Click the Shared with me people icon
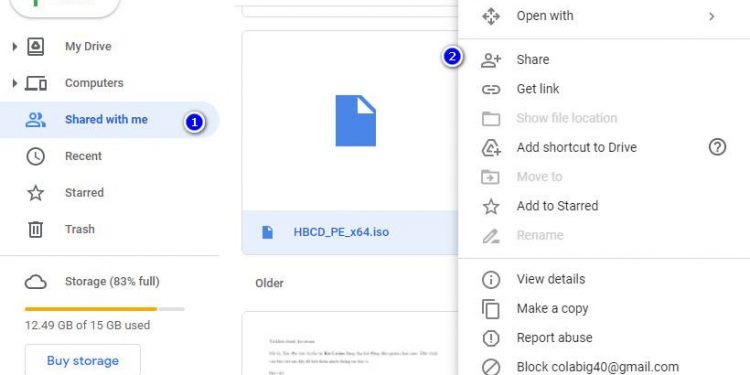Viewport: 750px width, 375px height. tap(35, 120)
